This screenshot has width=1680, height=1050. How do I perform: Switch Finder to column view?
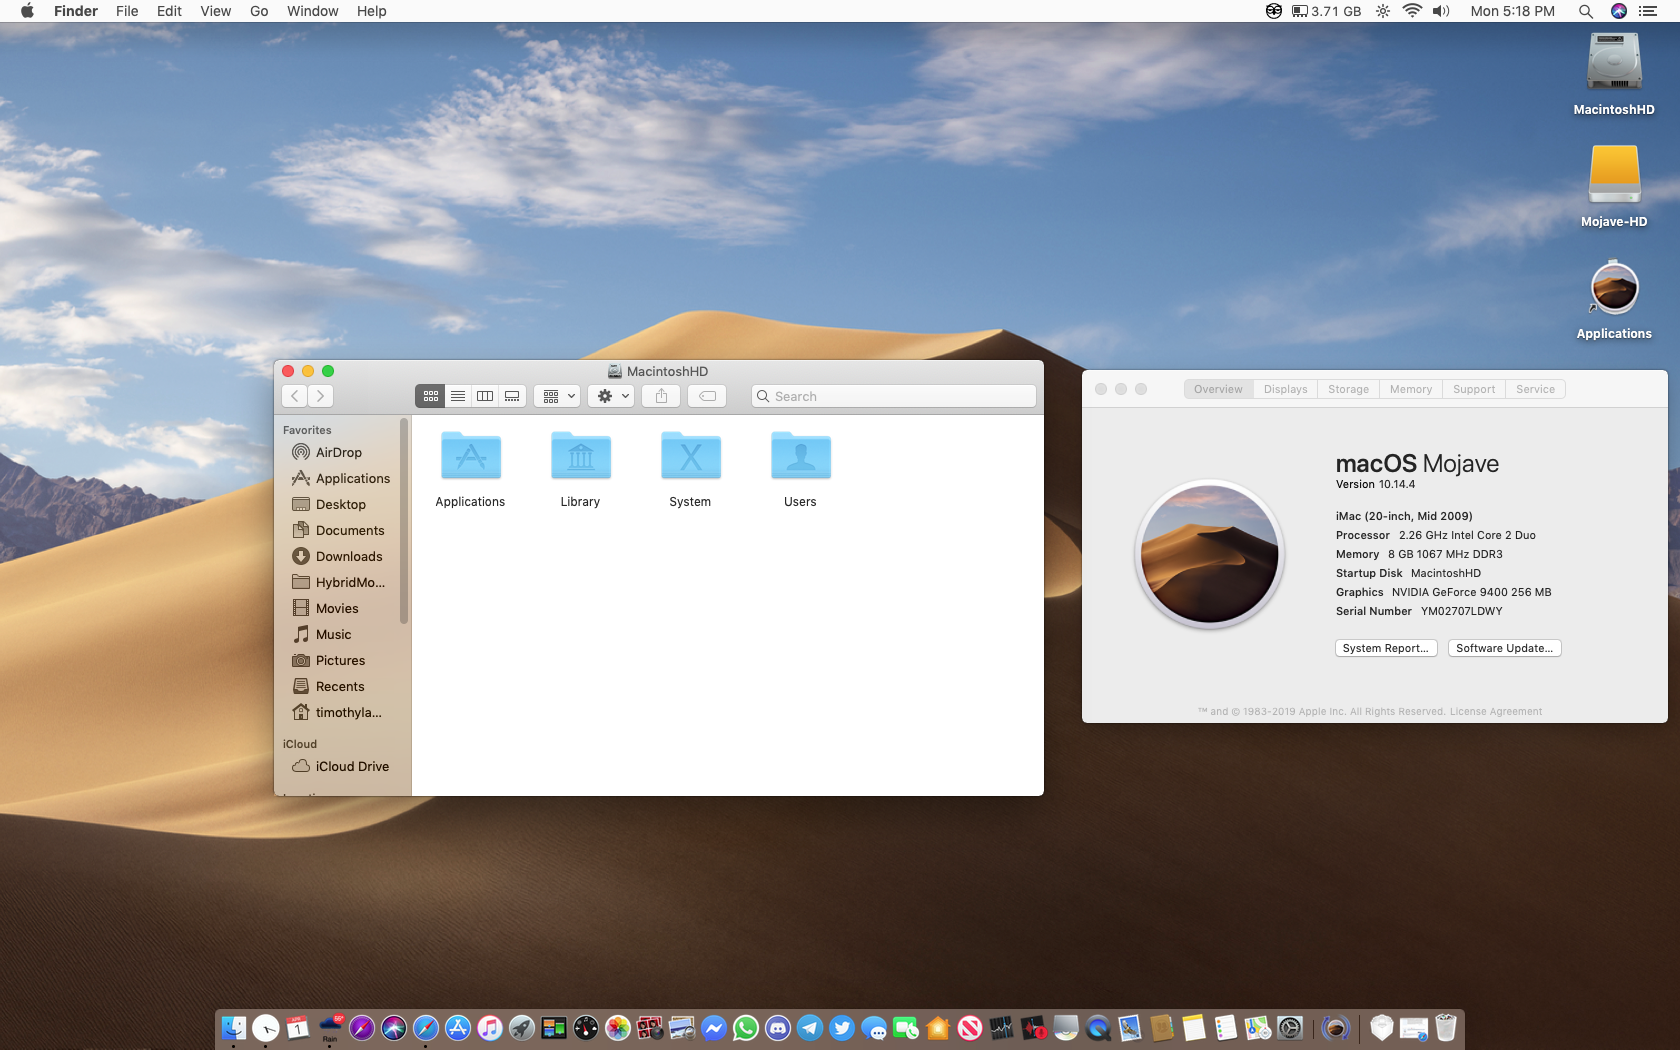(x=485, y=396)
